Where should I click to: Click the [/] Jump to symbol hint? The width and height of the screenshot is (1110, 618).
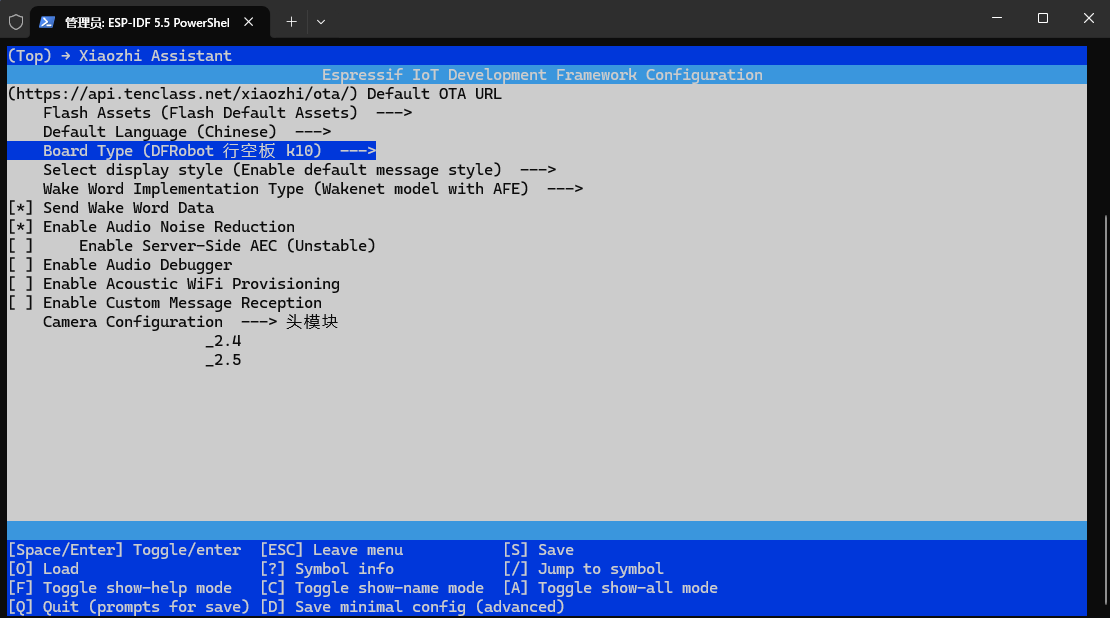tap(583, 569)
